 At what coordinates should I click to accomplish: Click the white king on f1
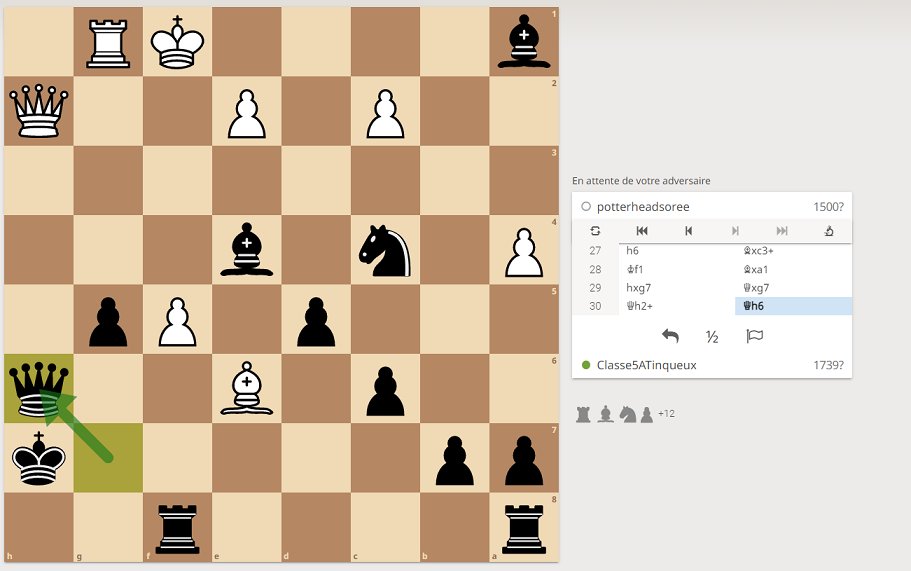pyautogui.click(x=177, y=42)
